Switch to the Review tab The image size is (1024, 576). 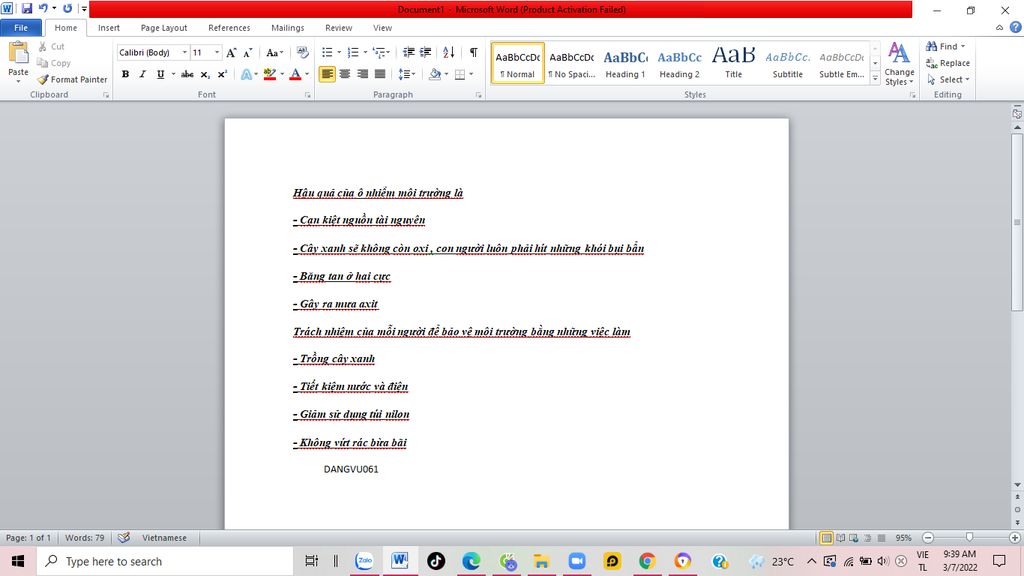338,27
